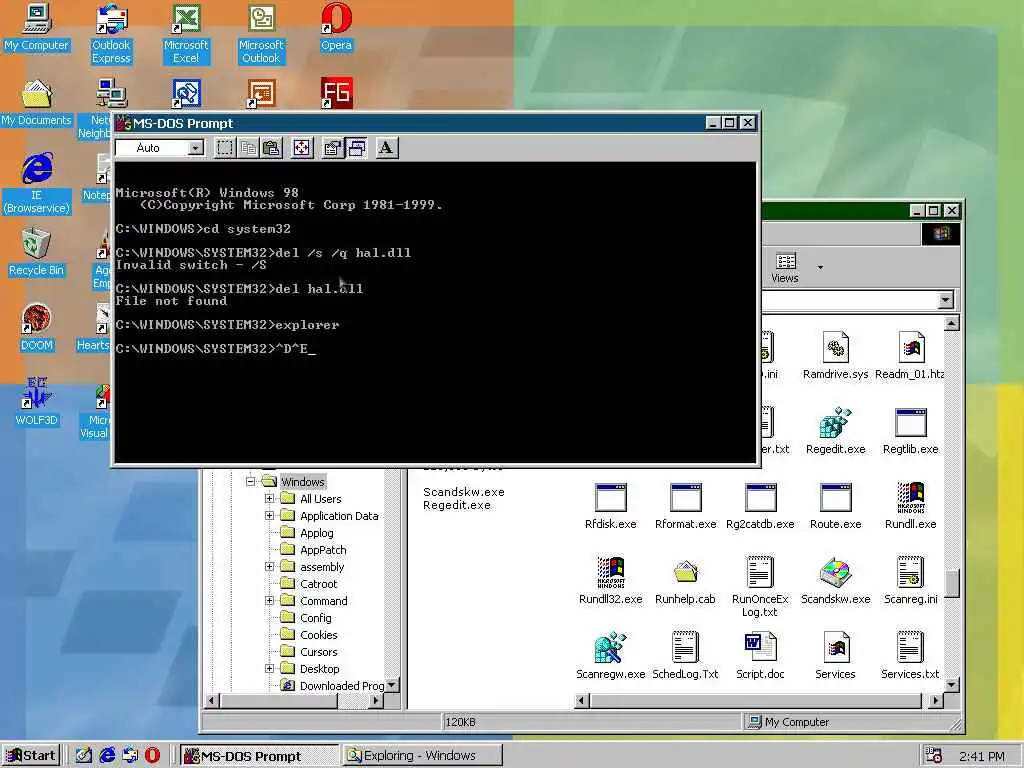
Task: Open the Auto font size dropdown
Action: (x=195, y=148)
